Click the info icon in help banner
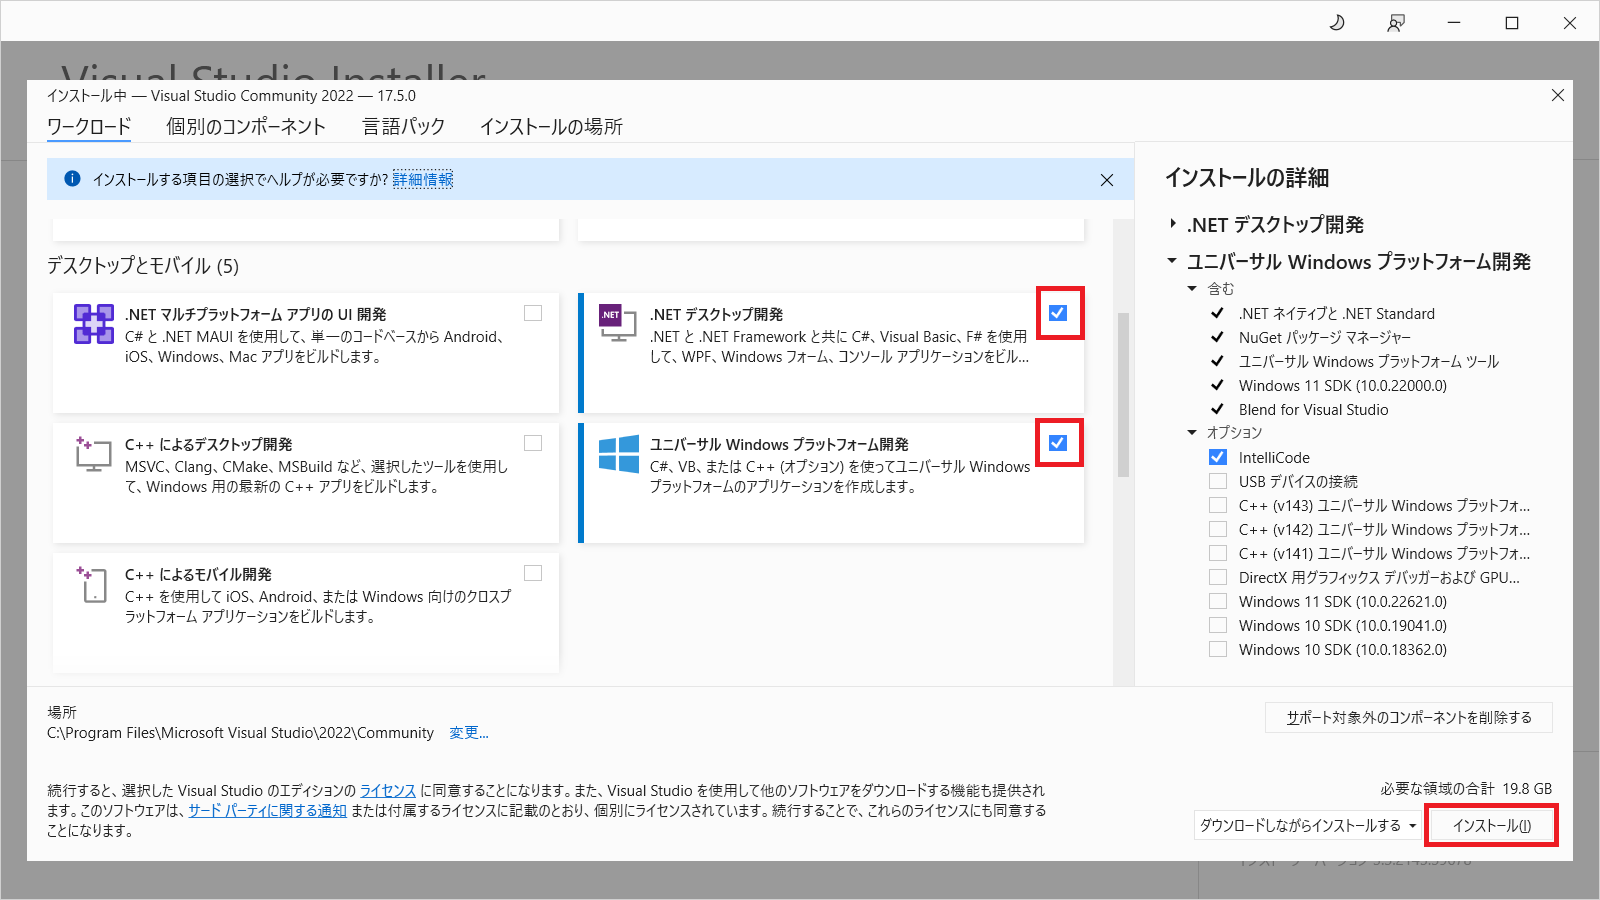Image resolution: width=1600 pixels, height=900 pixels. tap(72, 179)
